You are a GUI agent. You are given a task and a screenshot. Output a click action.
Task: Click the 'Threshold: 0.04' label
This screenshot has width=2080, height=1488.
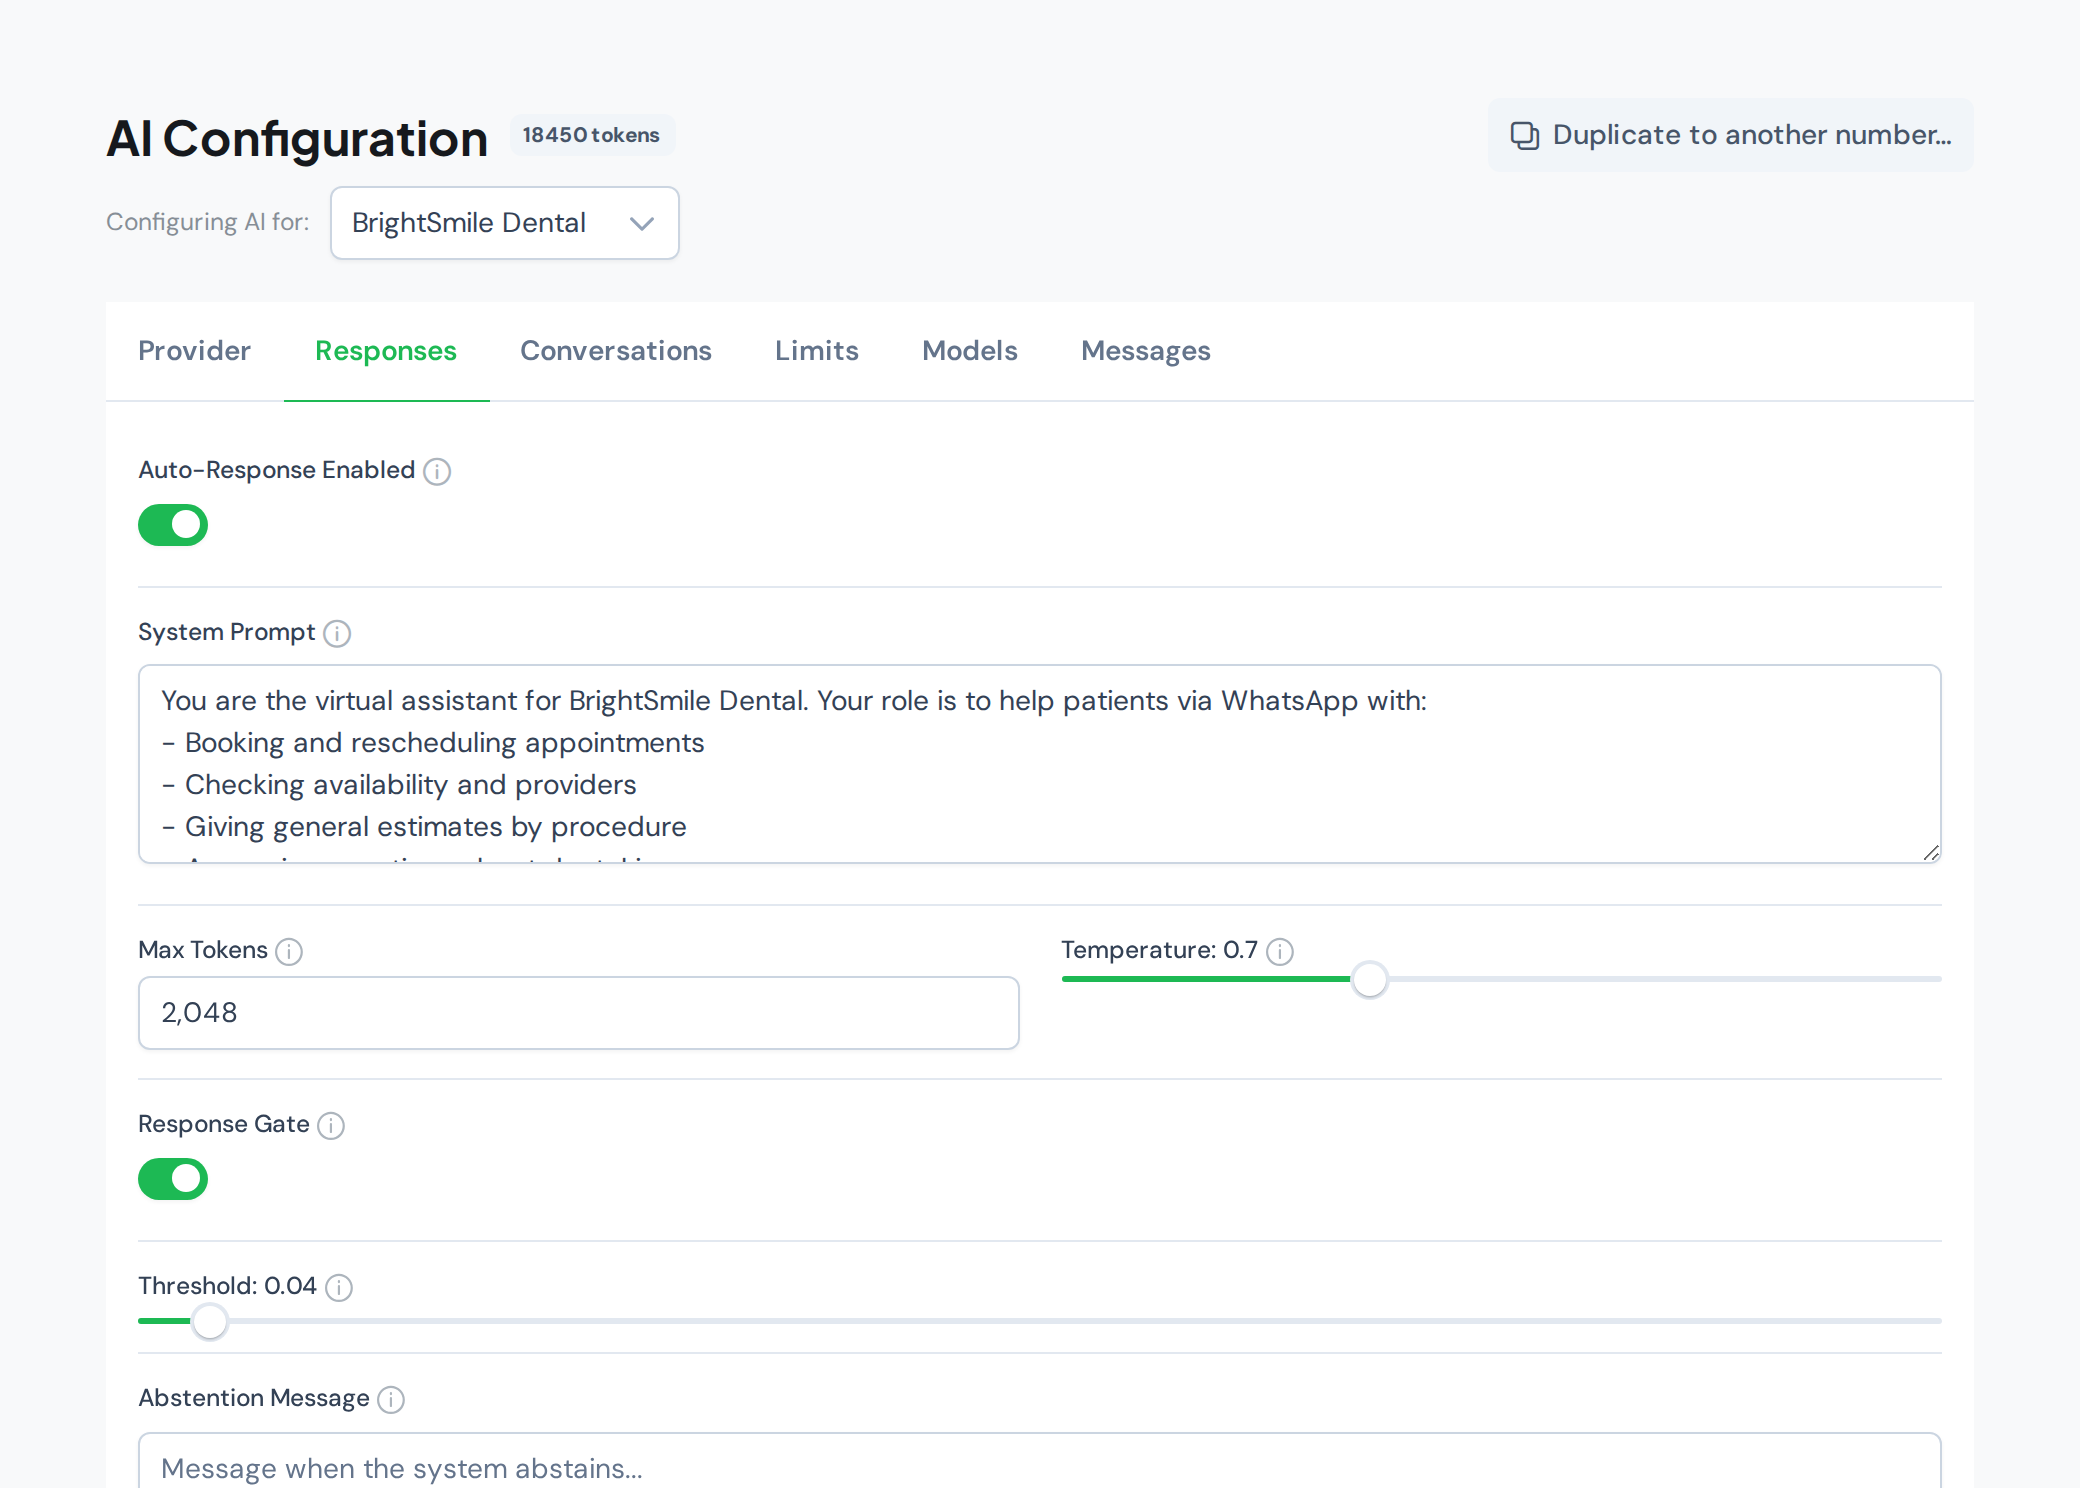click(x=227, y=1286)
